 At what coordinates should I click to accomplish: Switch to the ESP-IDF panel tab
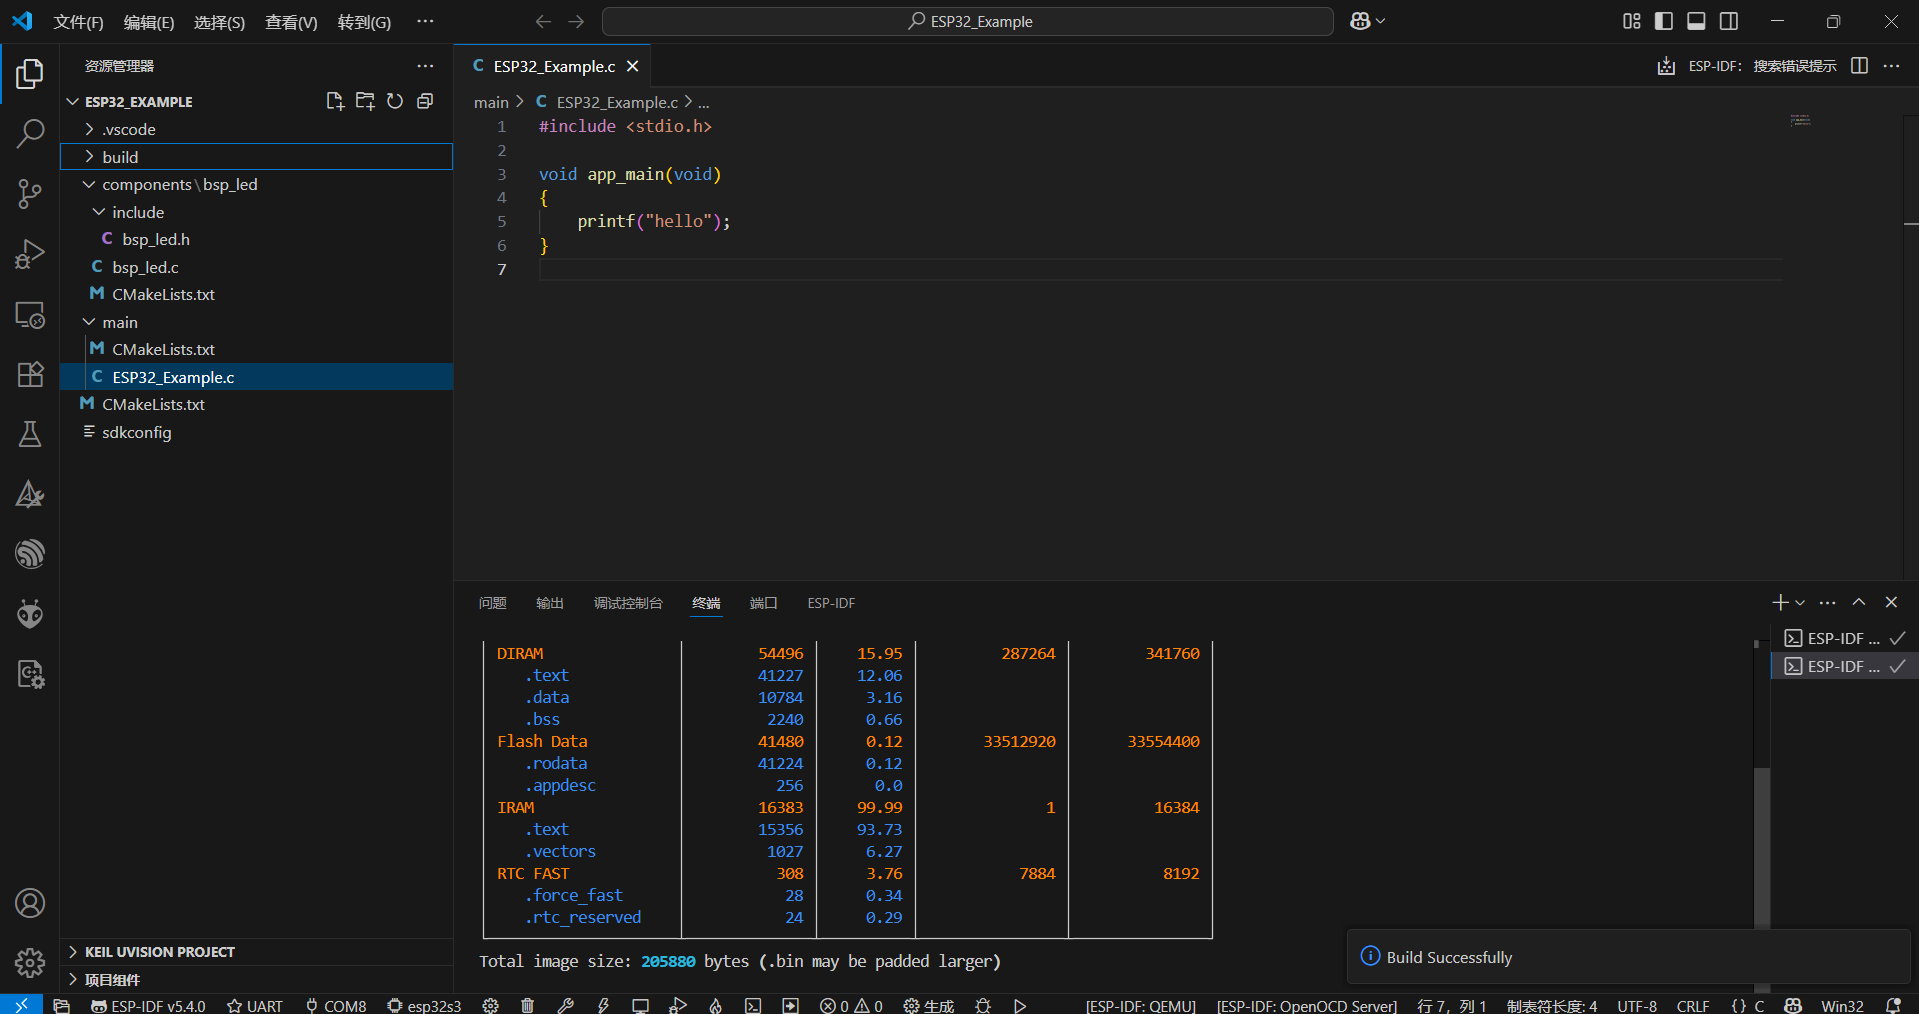[x=831, y=603]
